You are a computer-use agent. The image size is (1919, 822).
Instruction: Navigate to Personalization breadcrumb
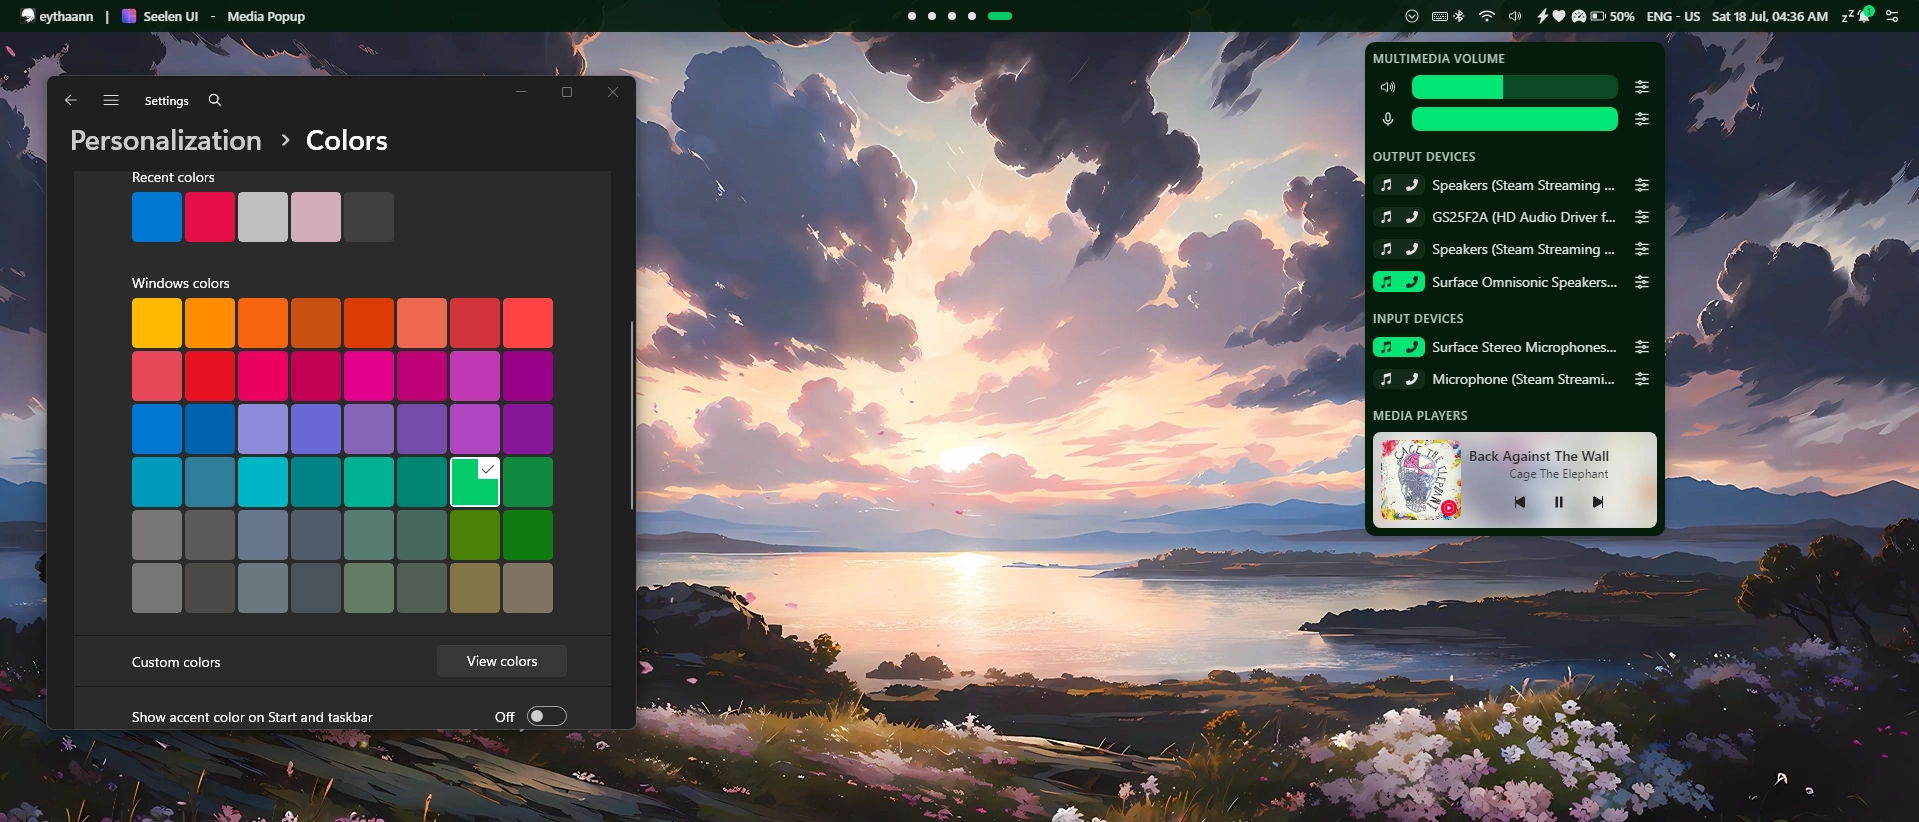(166, 140)
